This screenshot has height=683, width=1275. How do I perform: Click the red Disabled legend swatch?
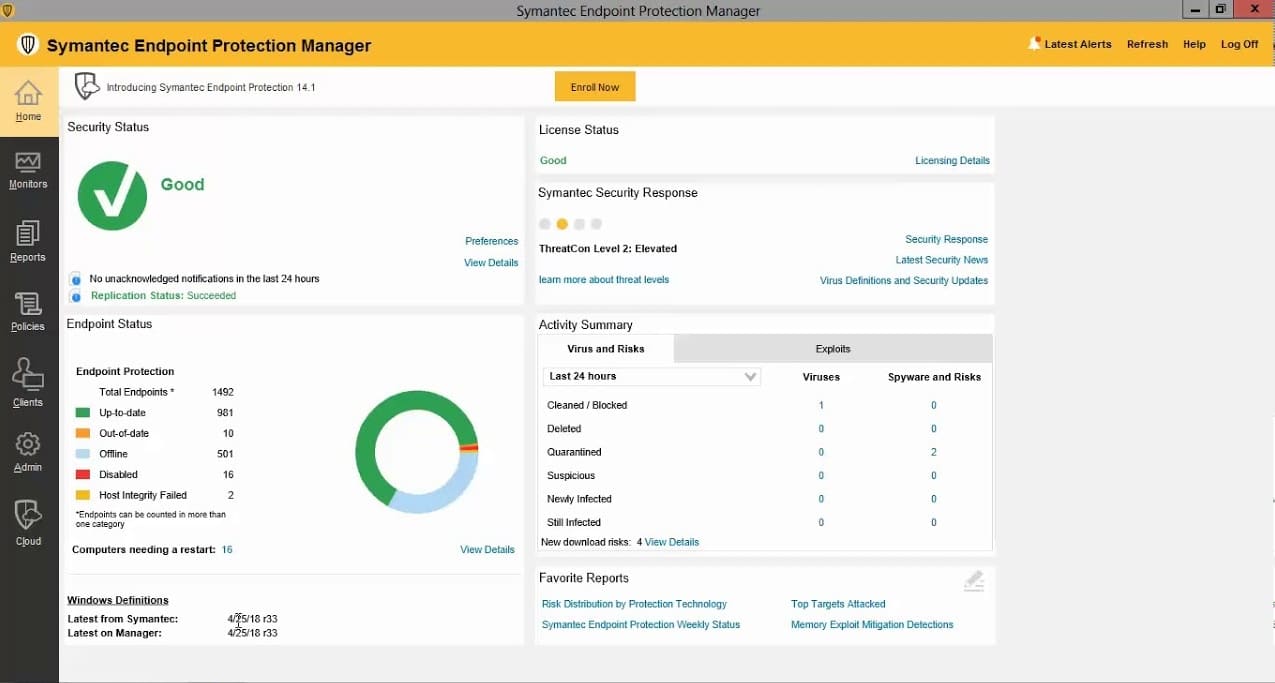(83, 474)
